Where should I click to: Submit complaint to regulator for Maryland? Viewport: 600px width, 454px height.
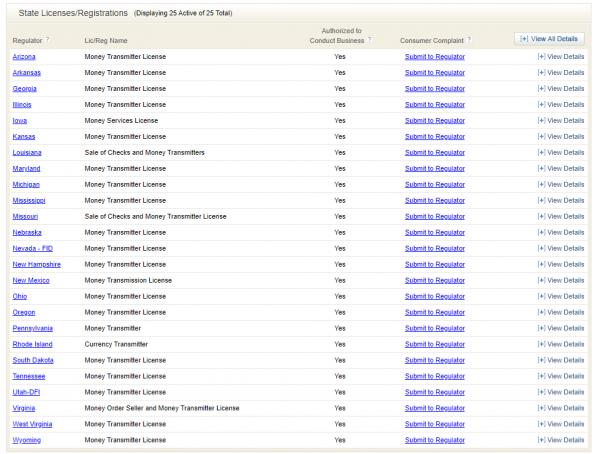coord(435,169)
